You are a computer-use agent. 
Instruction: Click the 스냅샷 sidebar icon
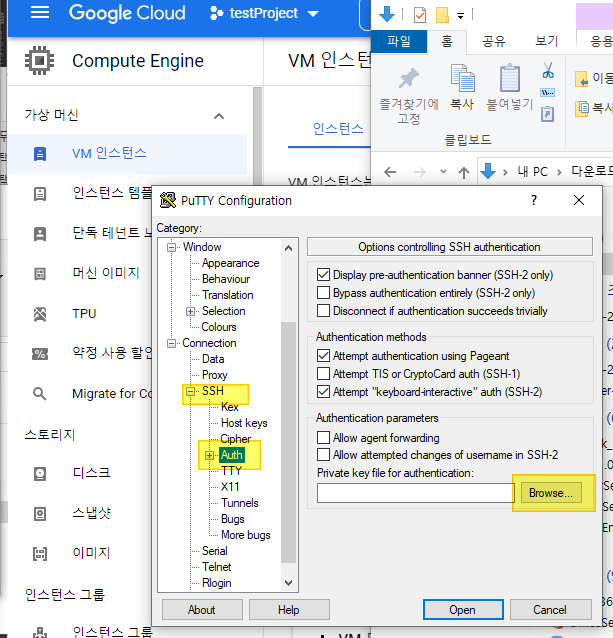pos(40,514)
